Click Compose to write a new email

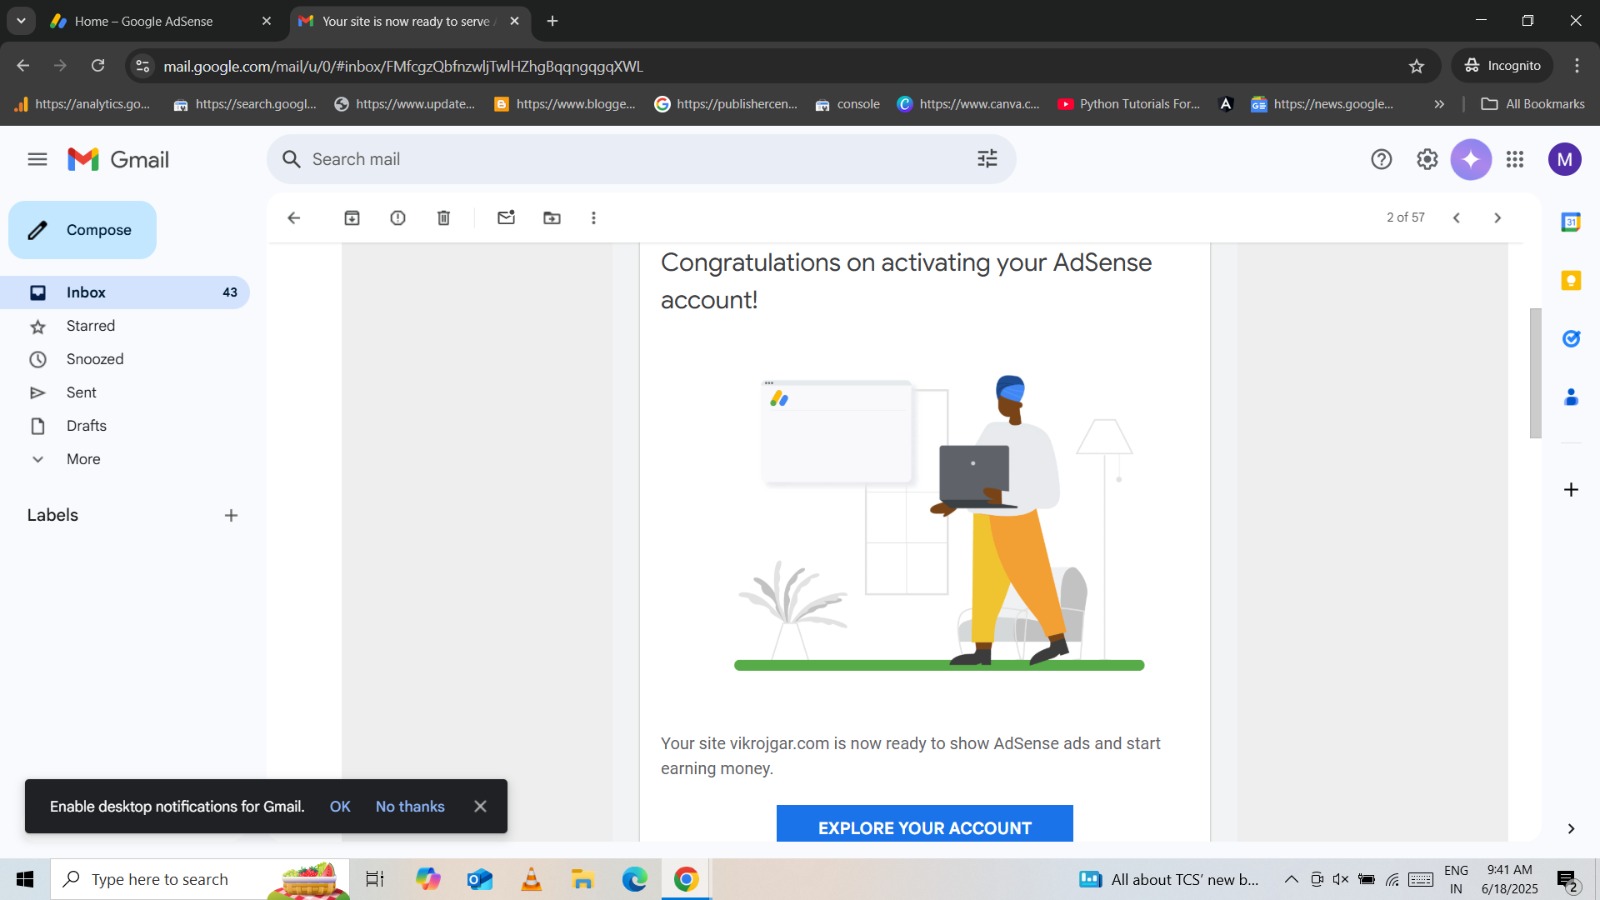[83, 230]
